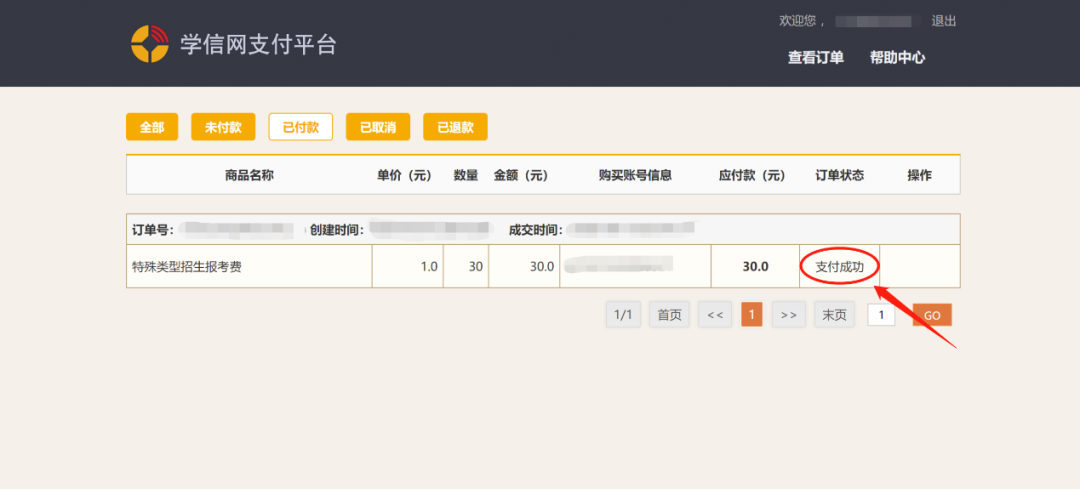Image resolution: width=1080 pixels, height=489 pixels.
Task: Jump to 末页 last page
Action: [834, 315]
